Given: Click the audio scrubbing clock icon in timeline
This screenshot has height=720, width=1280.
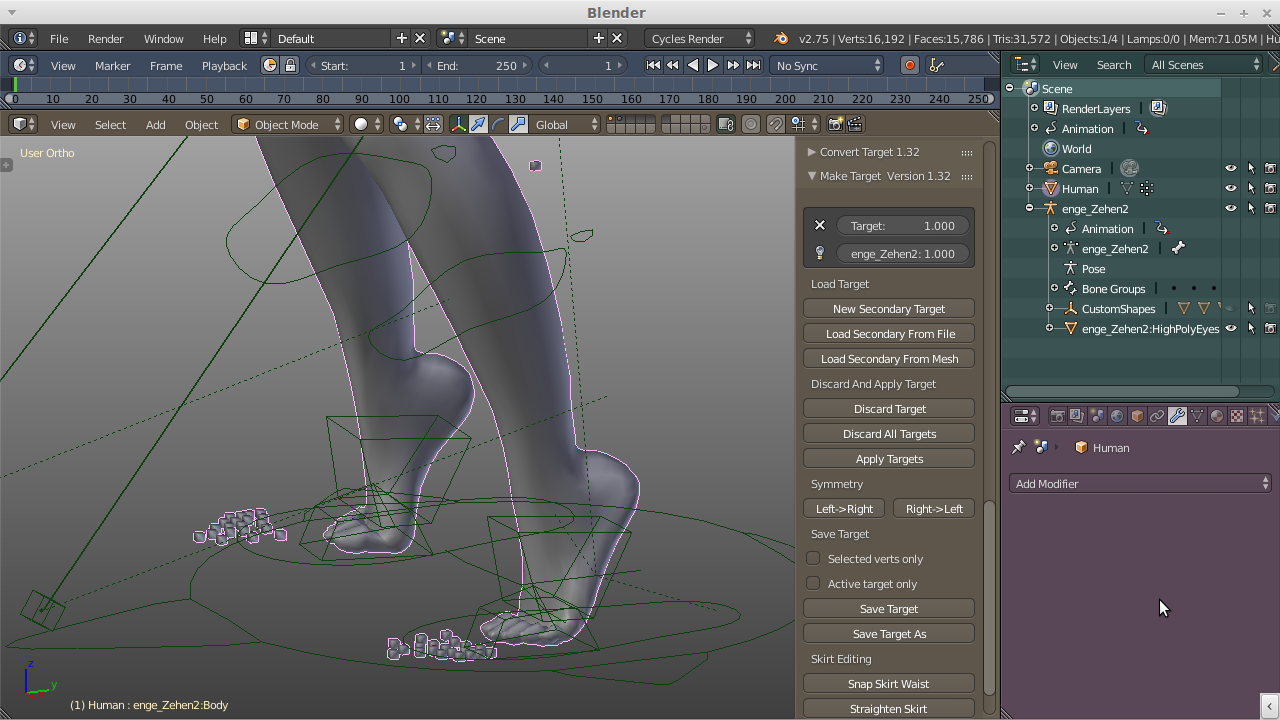Looking at the screenshot, I should [270, 65].
